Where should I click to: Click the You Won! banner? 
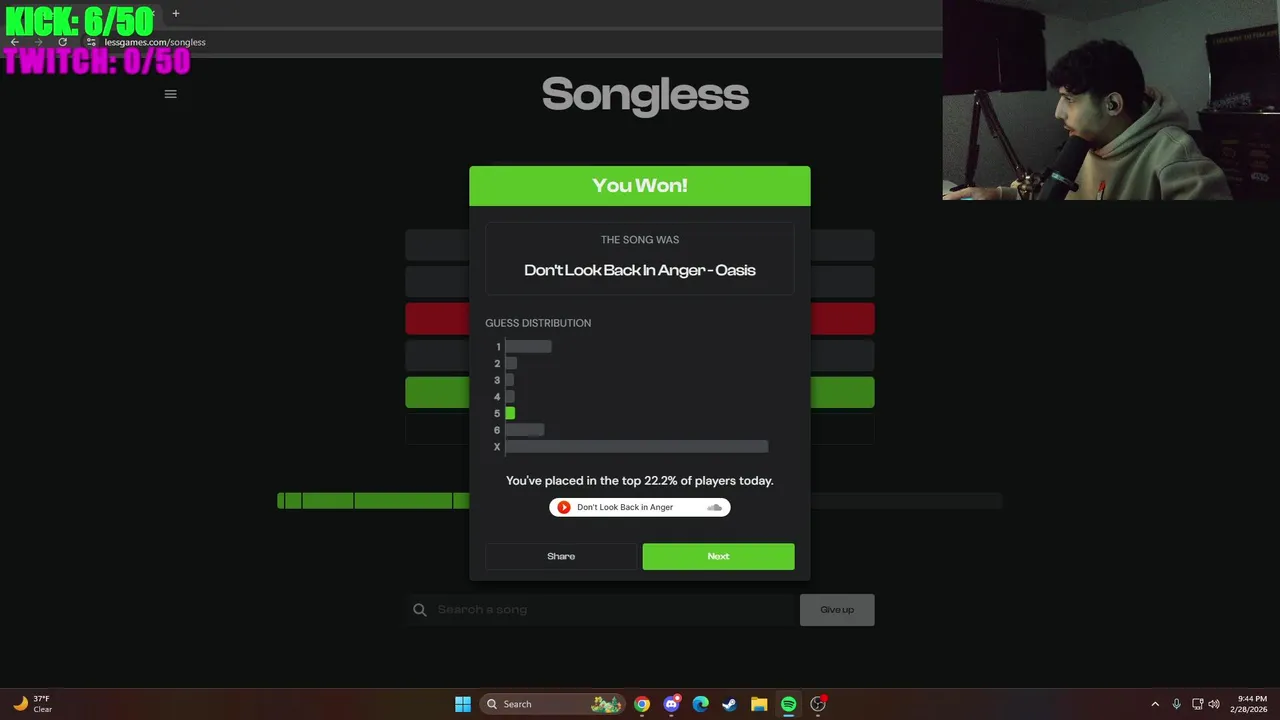tap(640, 186)
